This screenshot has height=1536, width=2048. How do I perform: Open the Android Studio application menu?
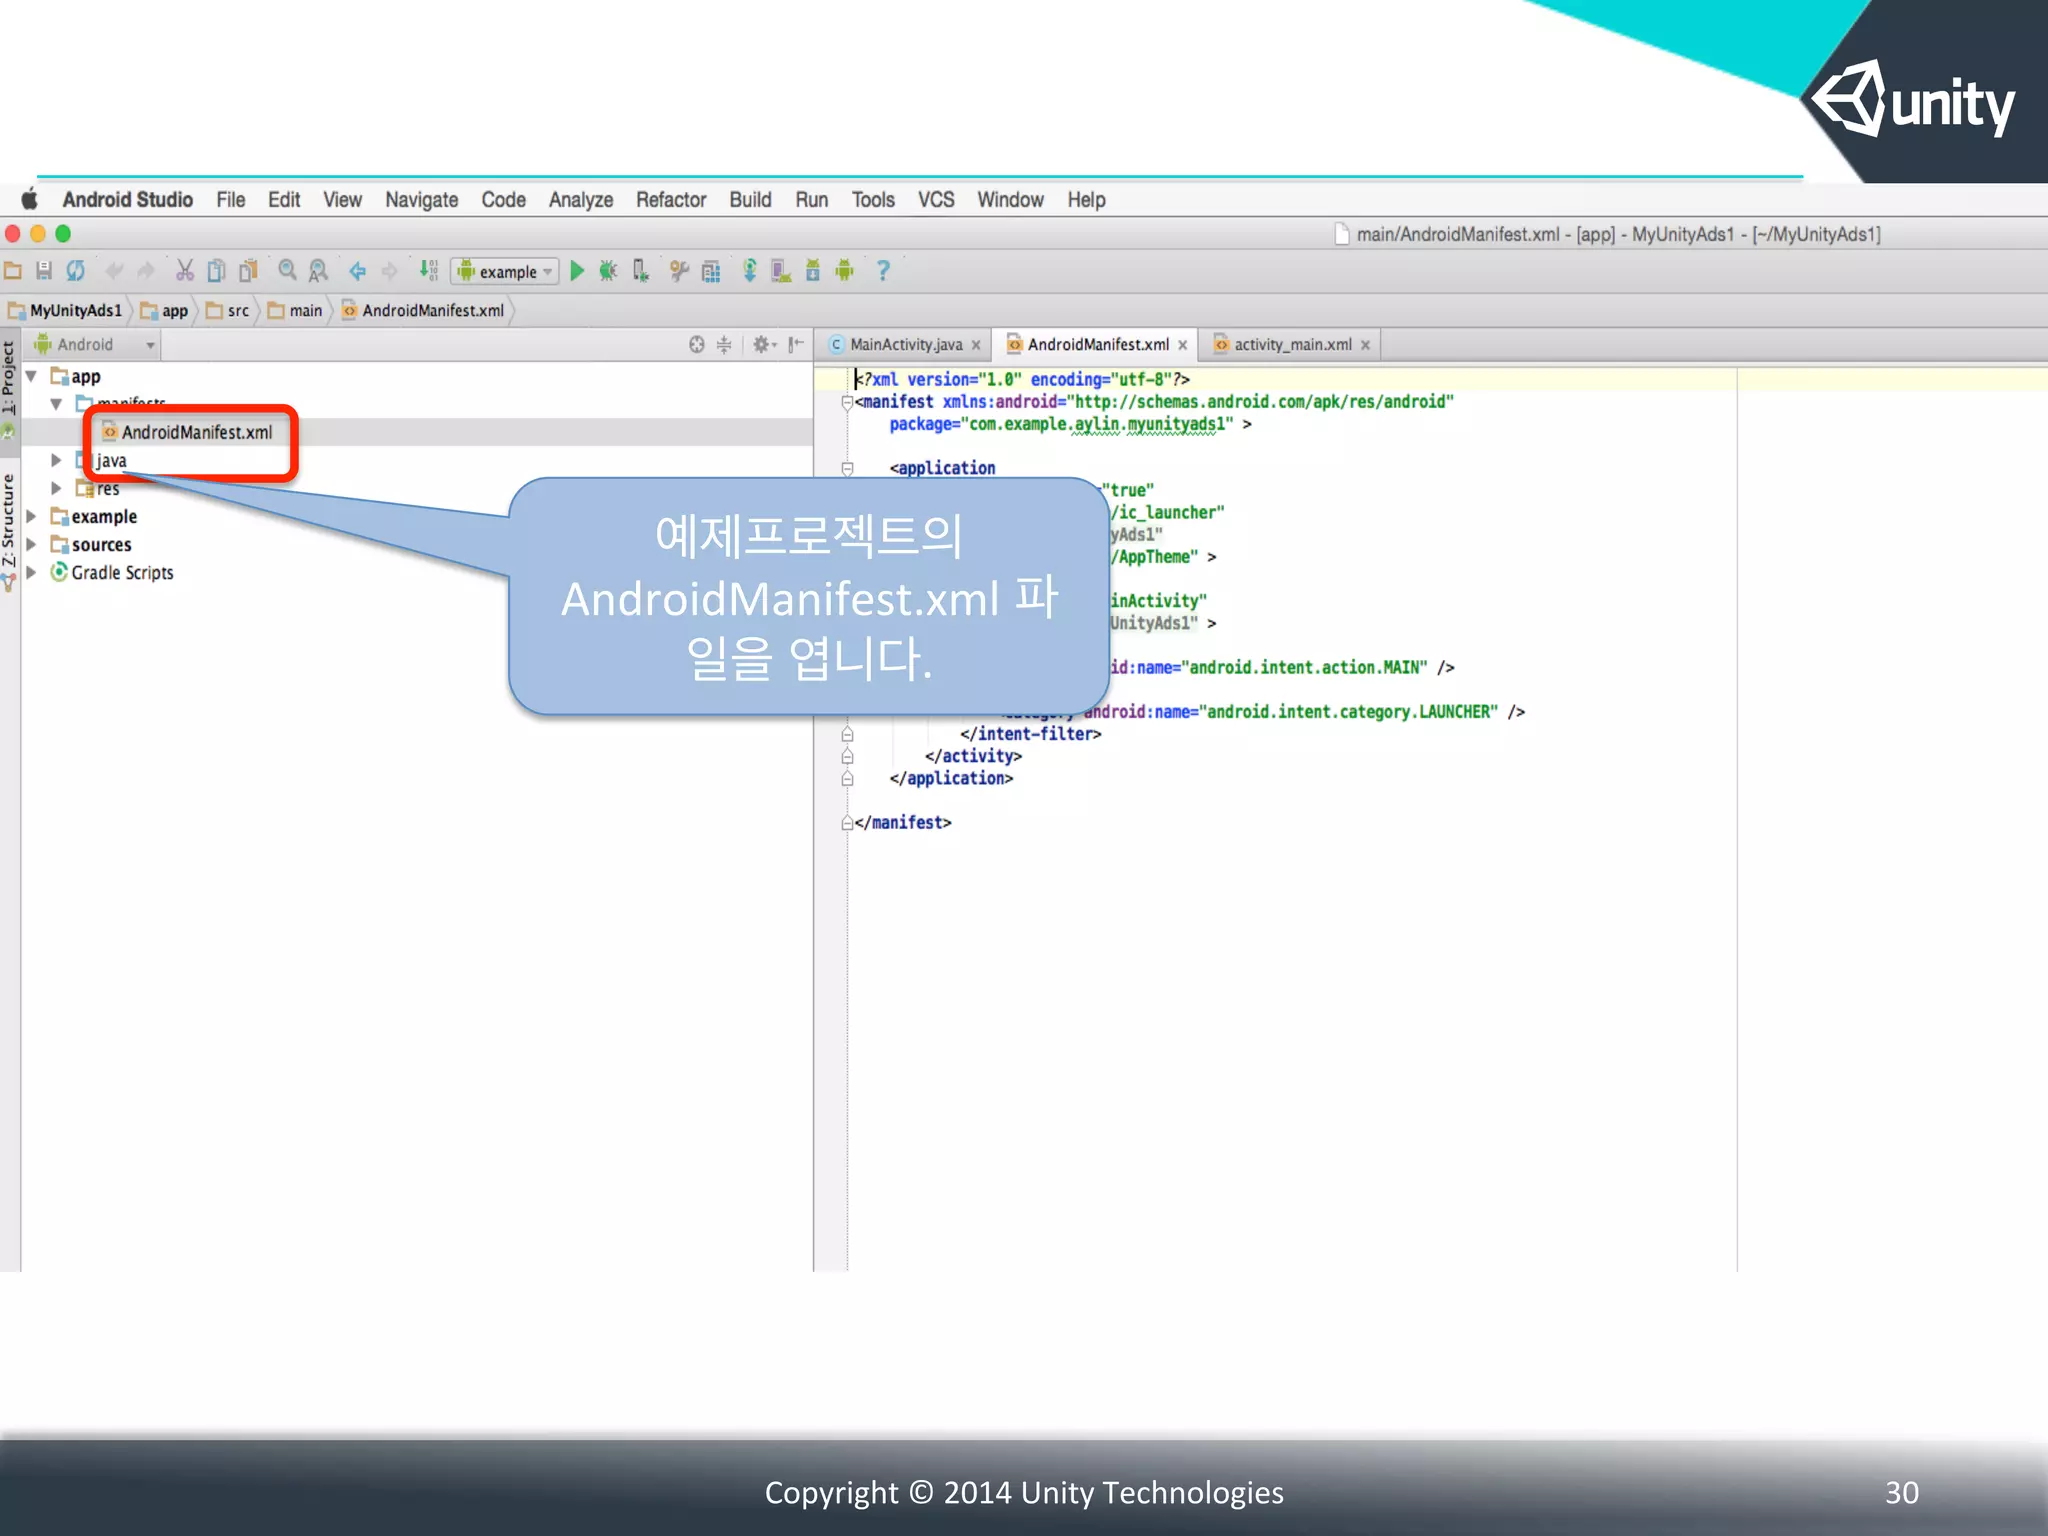point(128,200)
